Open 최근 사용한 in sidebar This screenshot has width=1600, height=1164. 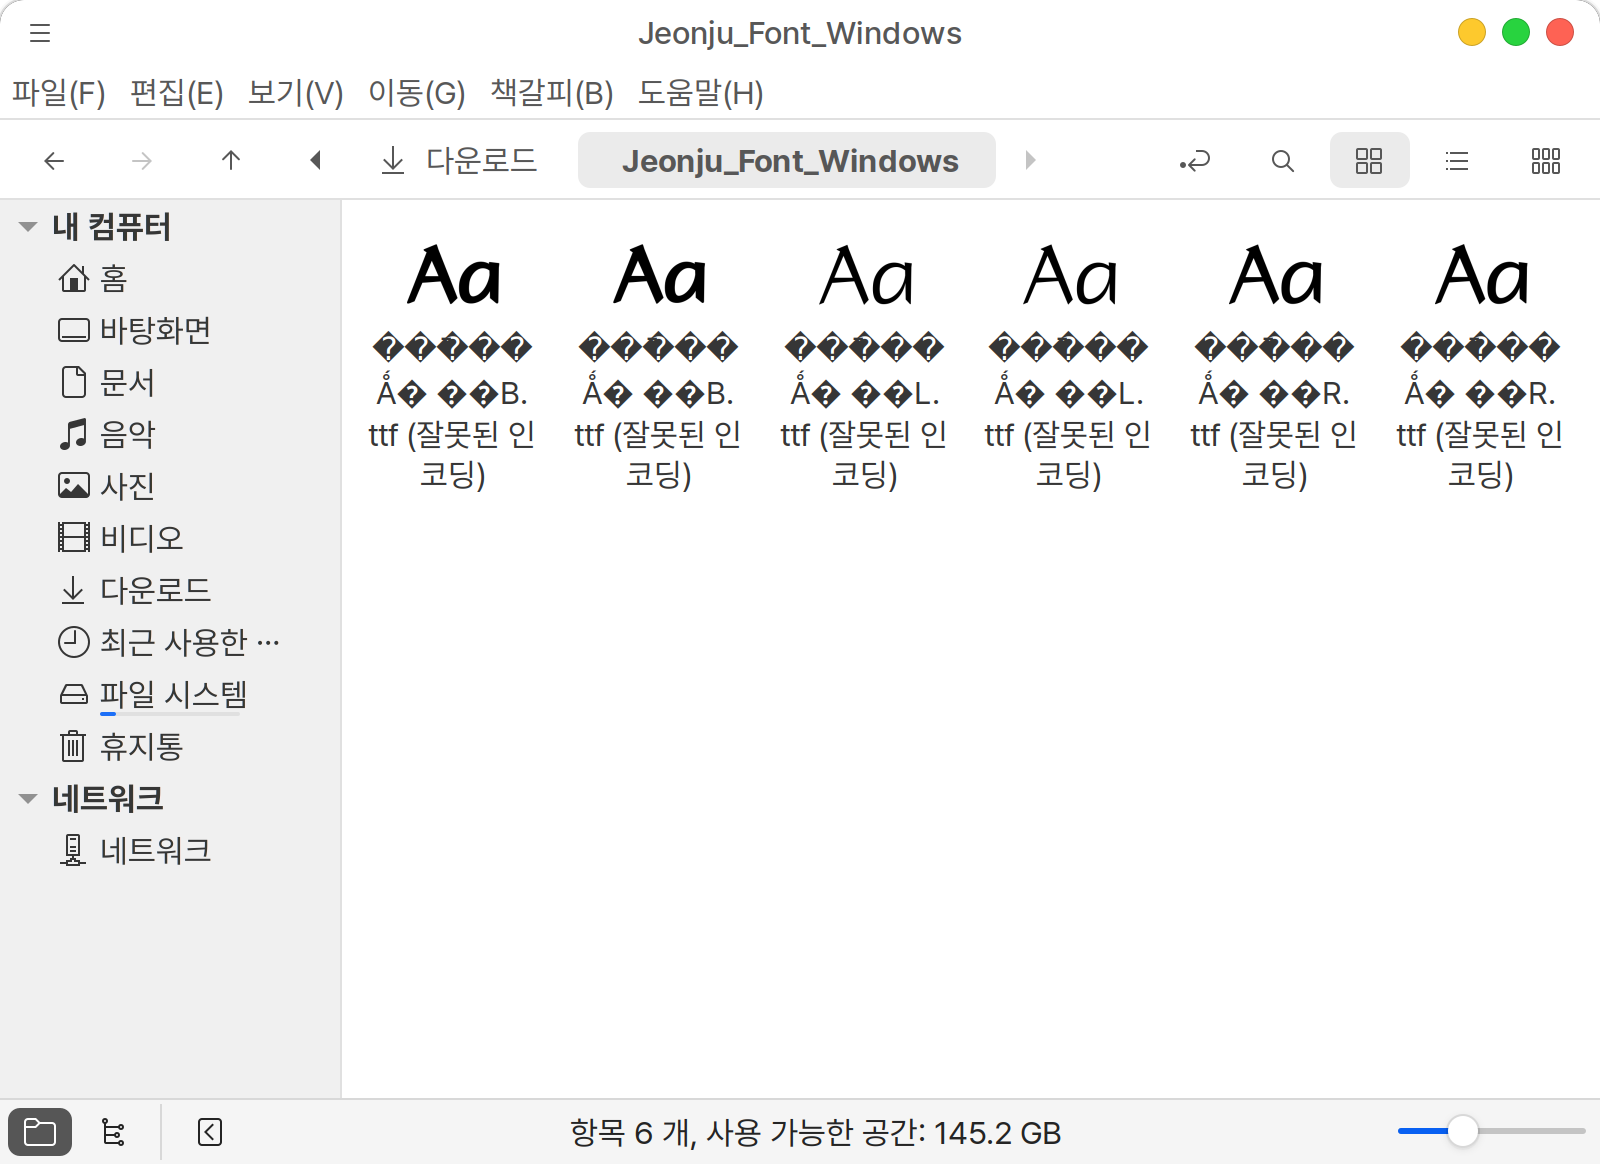(170, 642)
